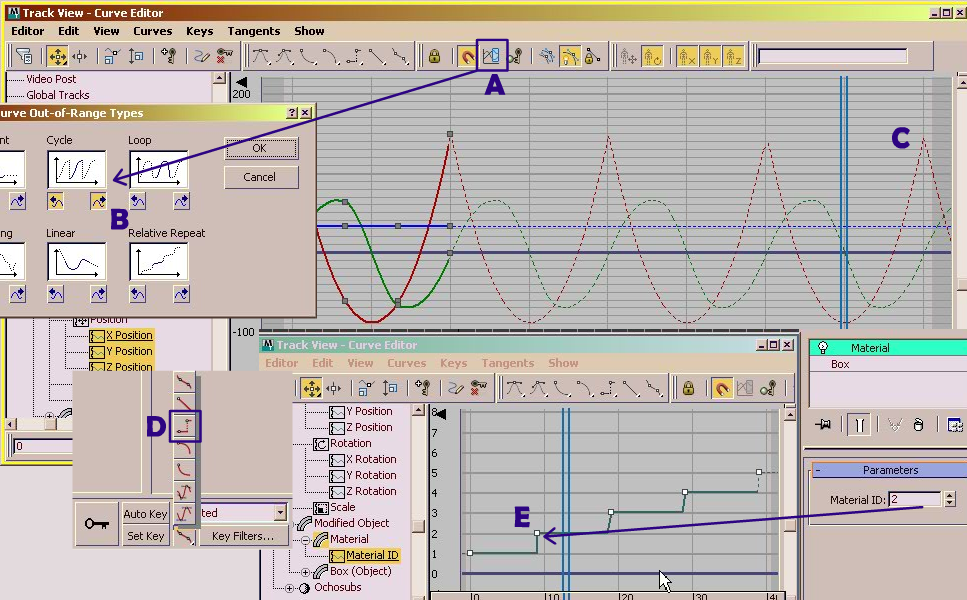Click the Reduce Keys icon in main toolbar
The image size is (967, 600).
tap(224, 57)
